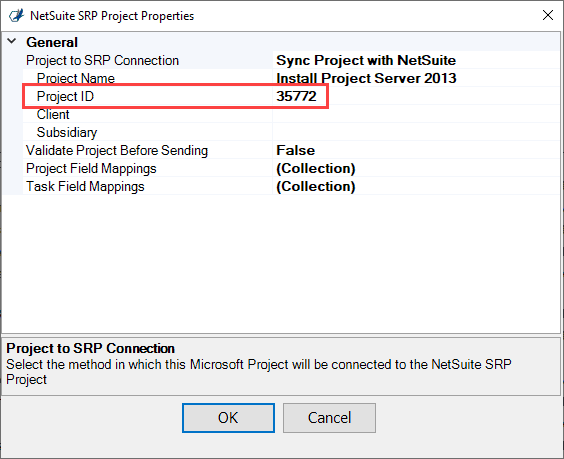Select the Project Name property label
Image resolution: width=564 pixels, height=459 pixels.
coord(76,78)
